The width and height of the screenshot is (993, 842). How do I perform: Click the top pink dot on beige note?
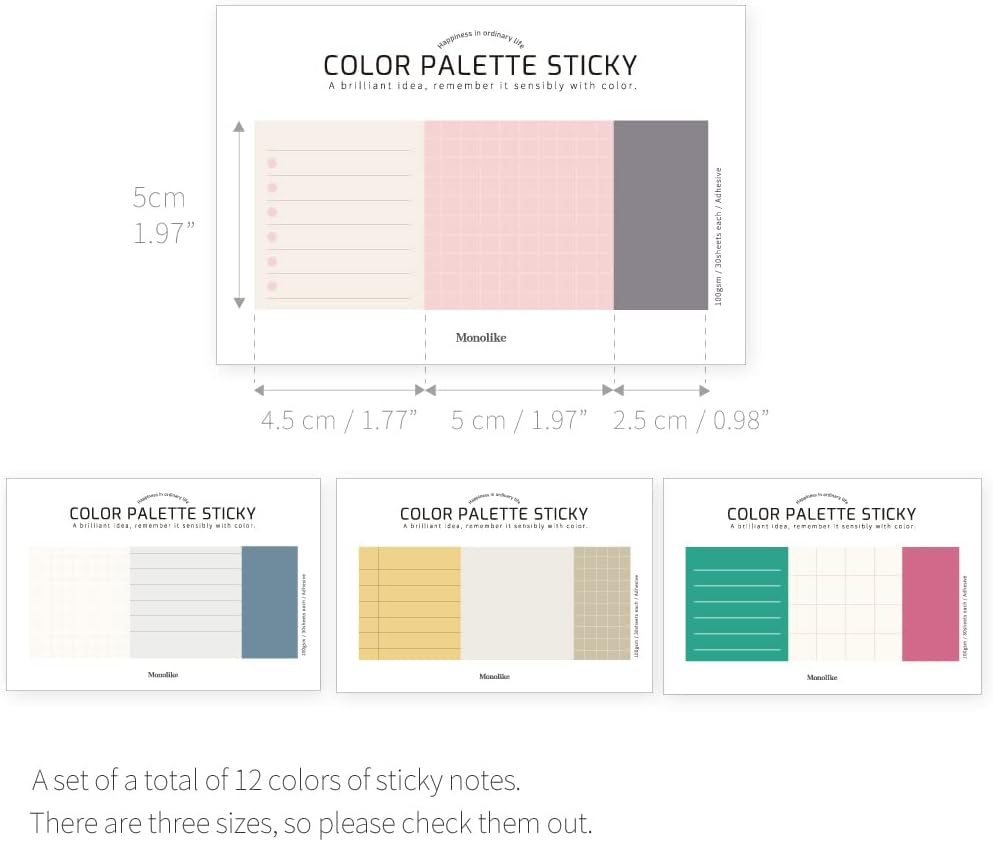271,163
